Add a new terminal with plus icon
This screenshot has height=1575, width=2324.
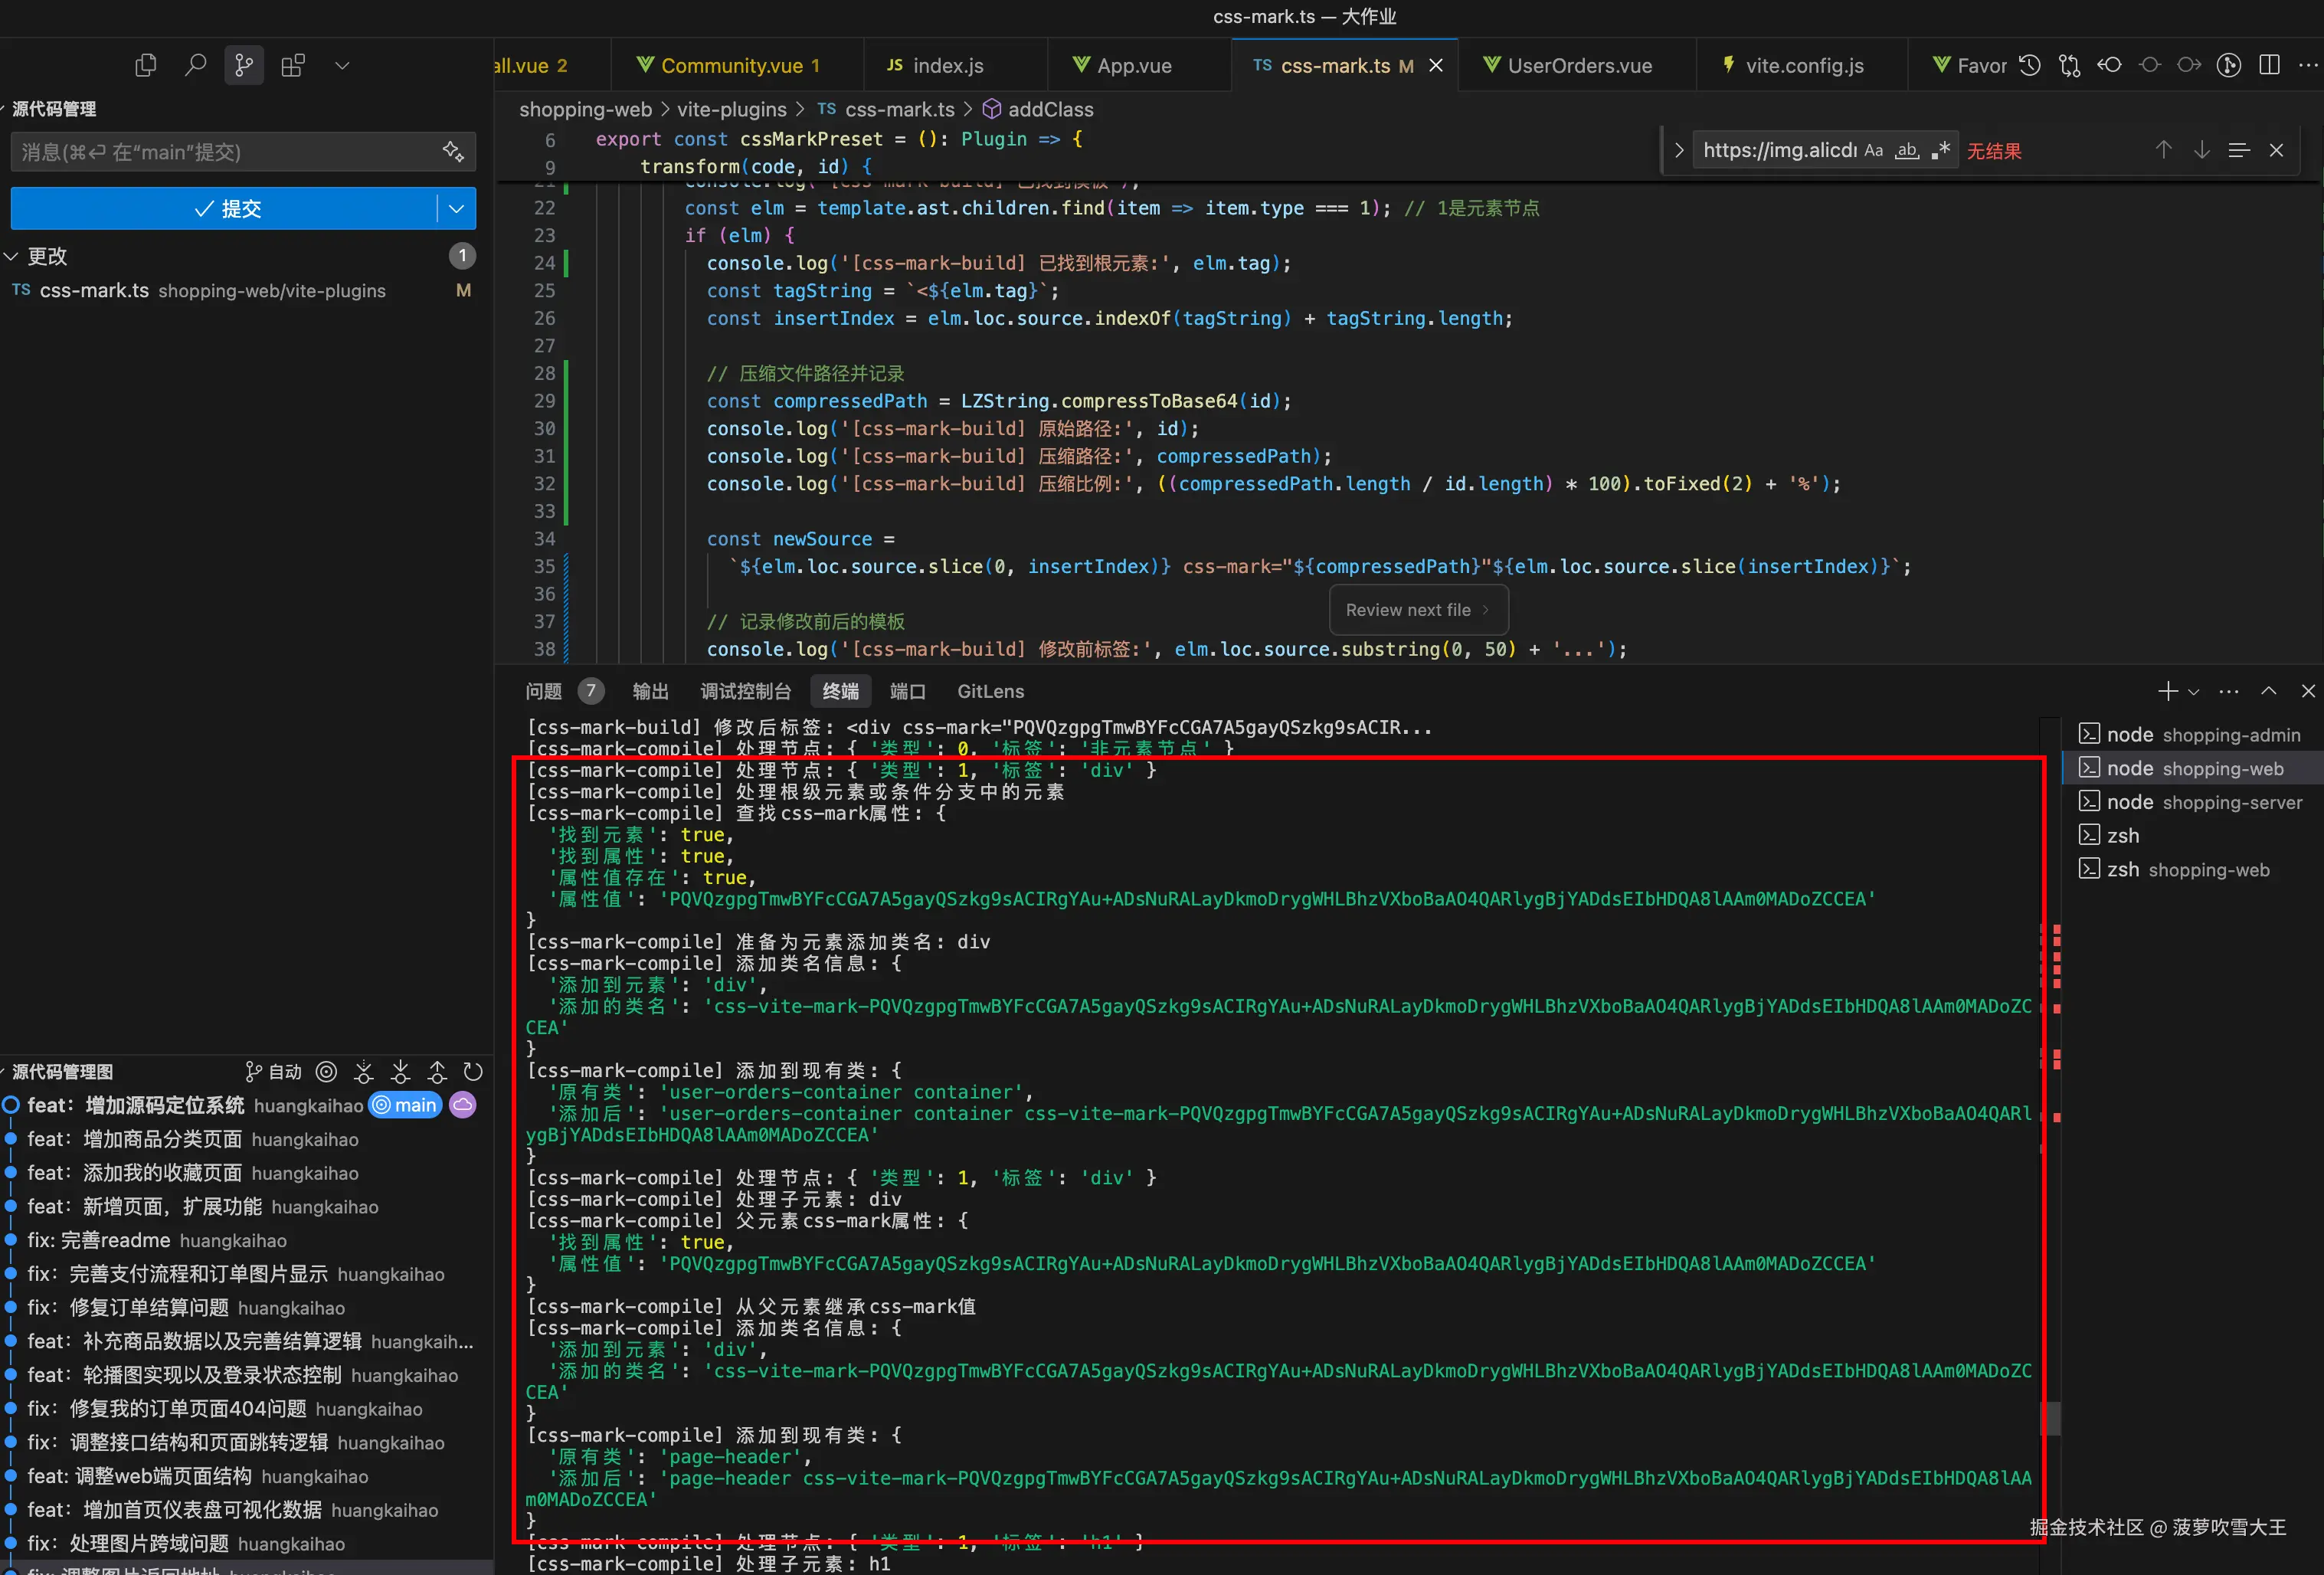(x=2167, y=691)
